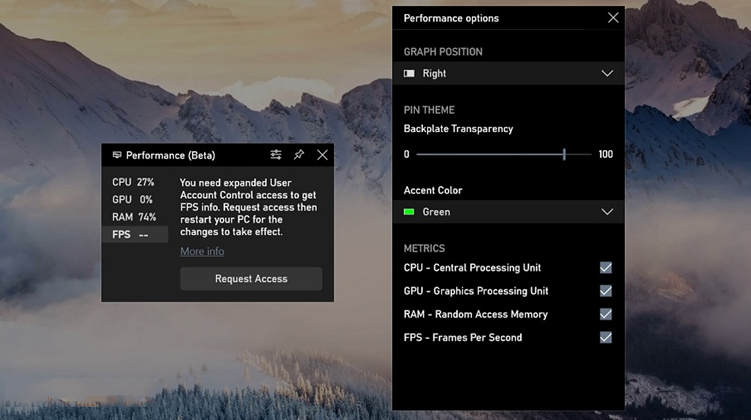
Task: Select the FPS metric row
Action: coord(134,235)
